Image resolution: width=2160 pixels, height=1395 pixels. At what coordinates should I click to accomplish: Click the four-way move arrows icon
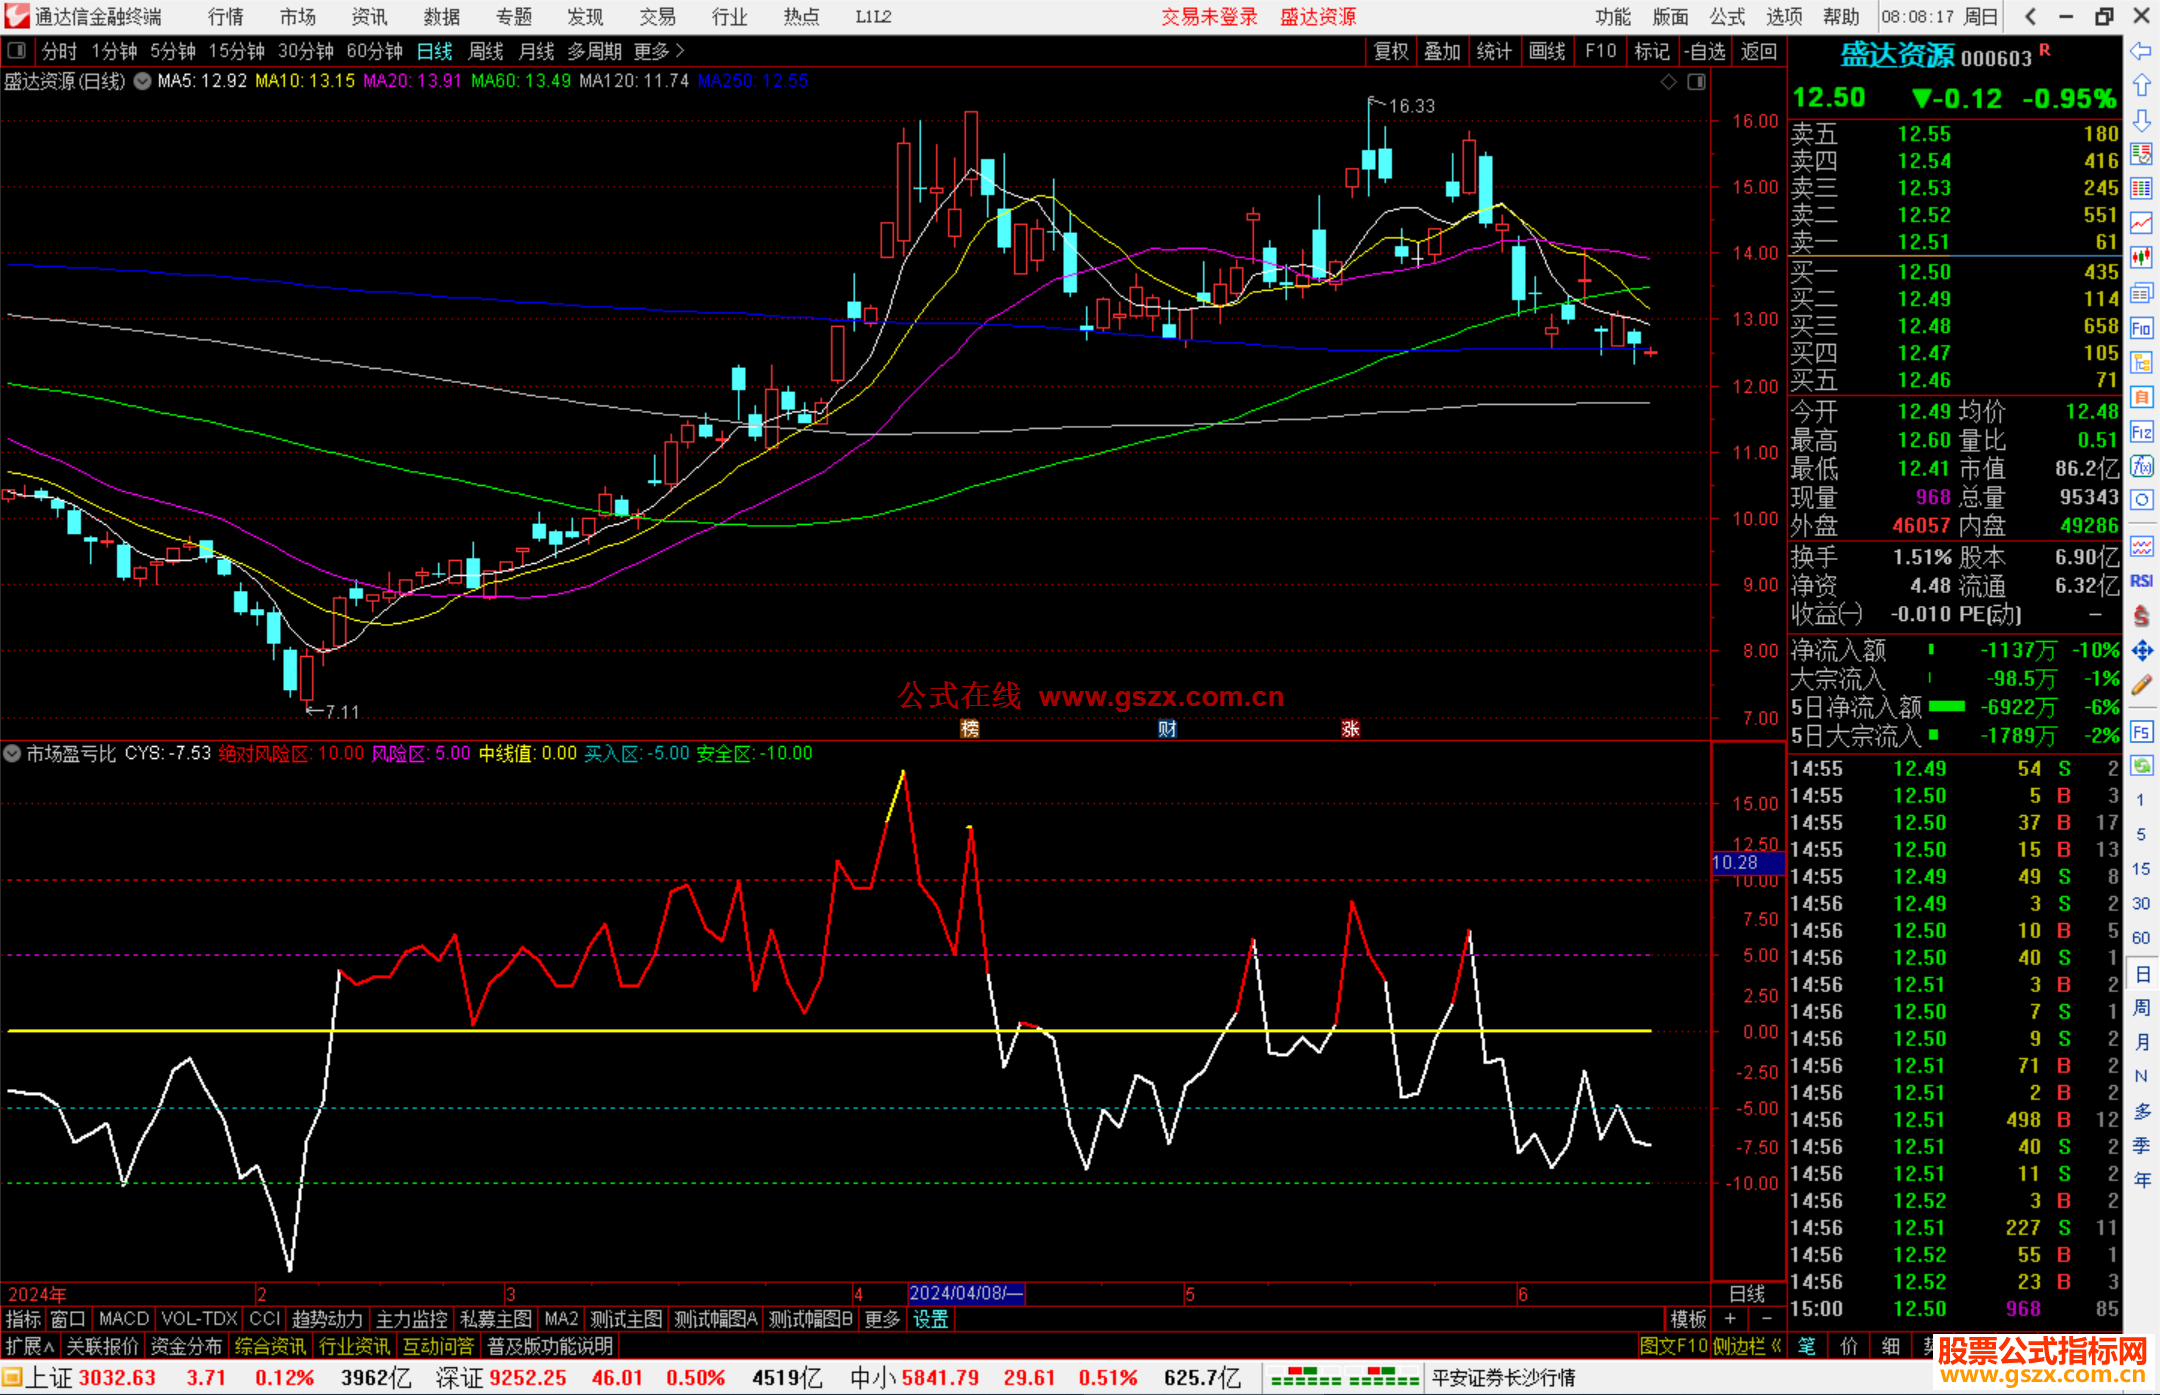[2141, 651]
